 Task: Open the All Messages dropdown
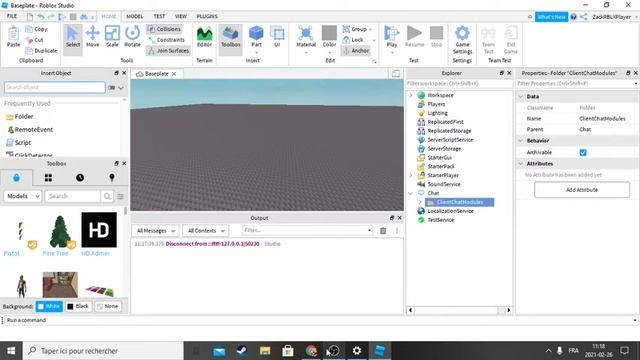156,231
